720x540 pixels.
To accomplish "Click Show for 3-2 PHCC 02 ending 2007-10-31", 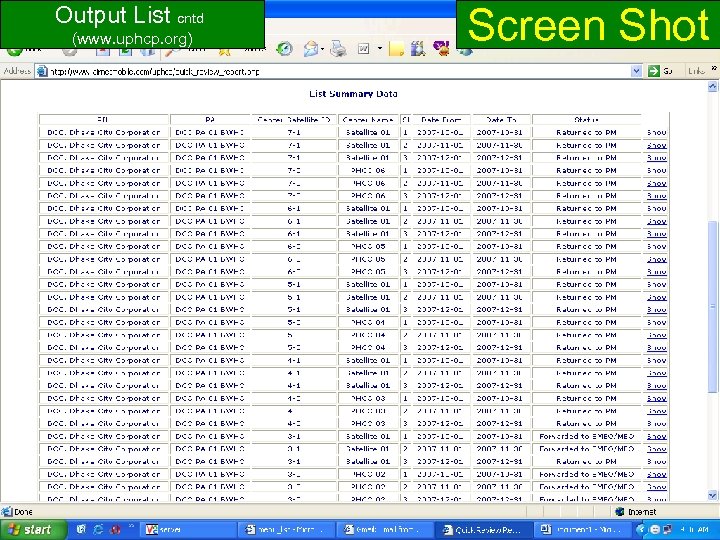I will point(656,474).
